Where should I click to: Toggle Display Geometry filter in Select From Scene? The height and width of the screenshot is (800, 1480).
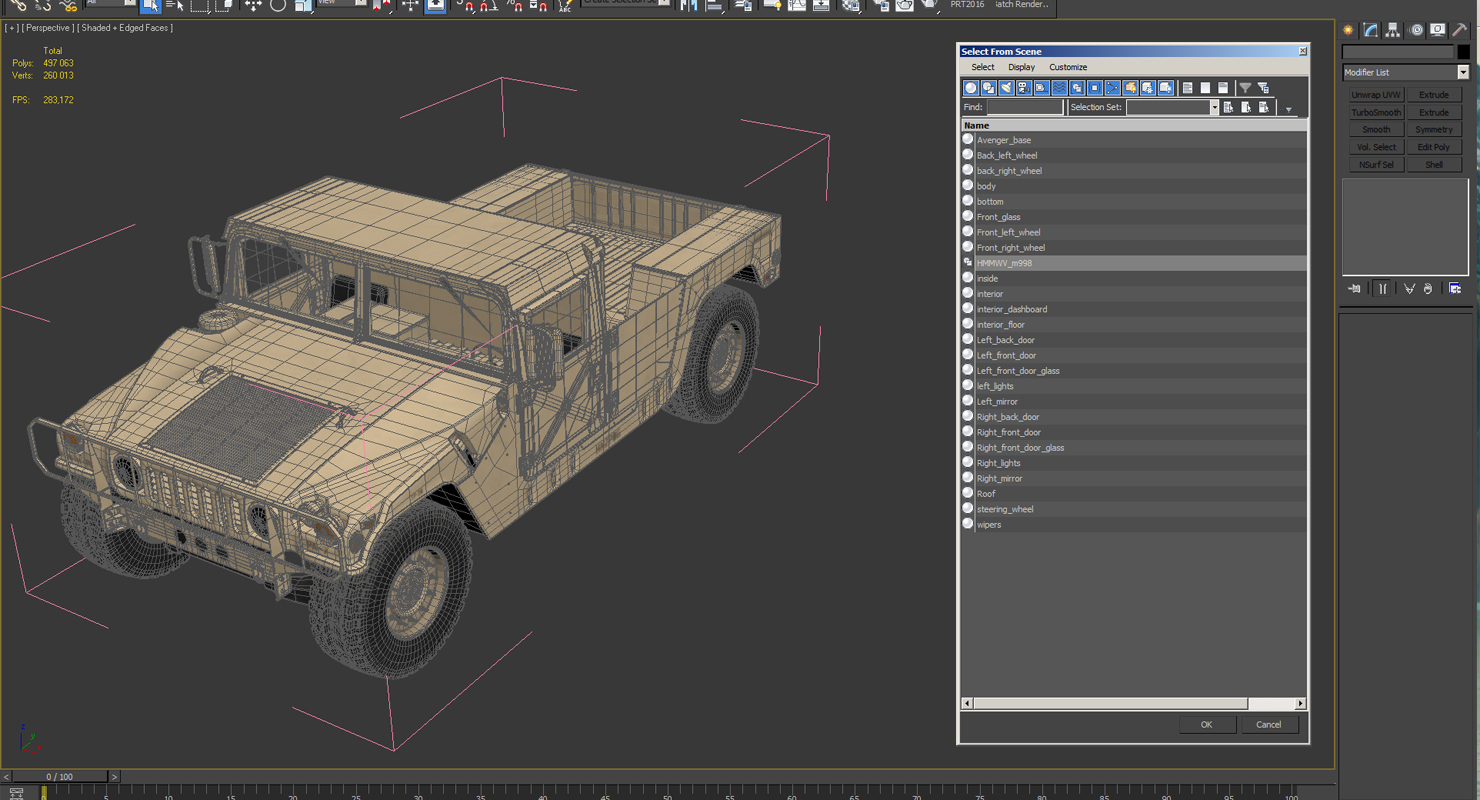point(970,88)
